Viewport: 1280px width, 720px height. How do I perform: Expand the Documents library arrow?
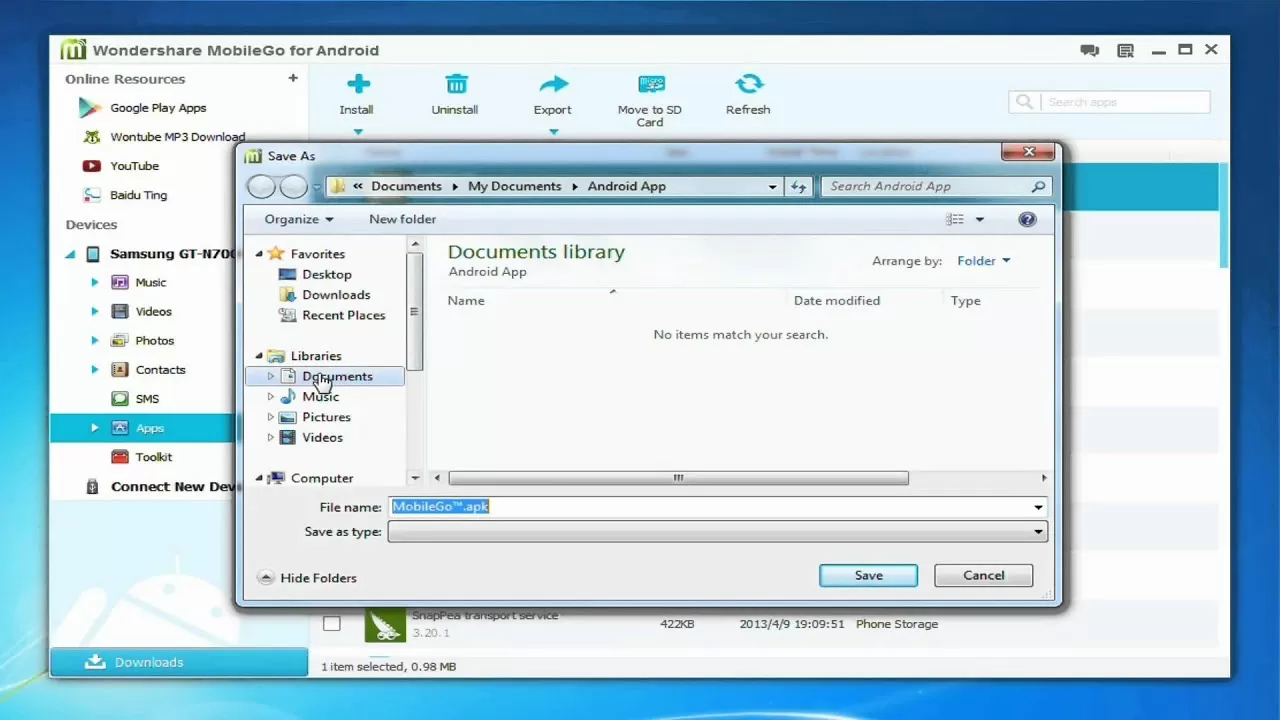(270, 377)
